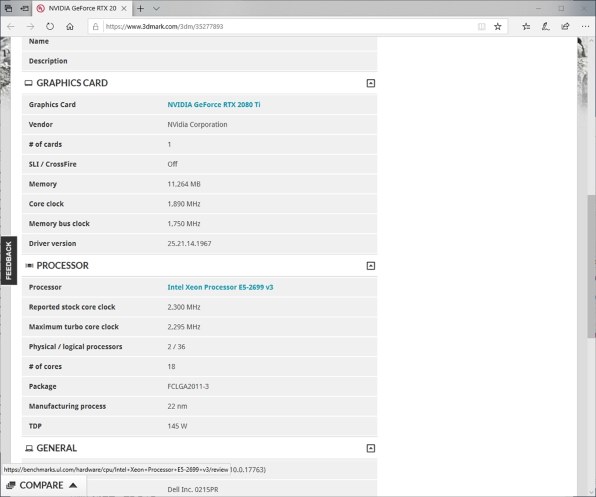Go to browser home page
This screenshot has height=497, width=596.
click(x=70, y=27)
